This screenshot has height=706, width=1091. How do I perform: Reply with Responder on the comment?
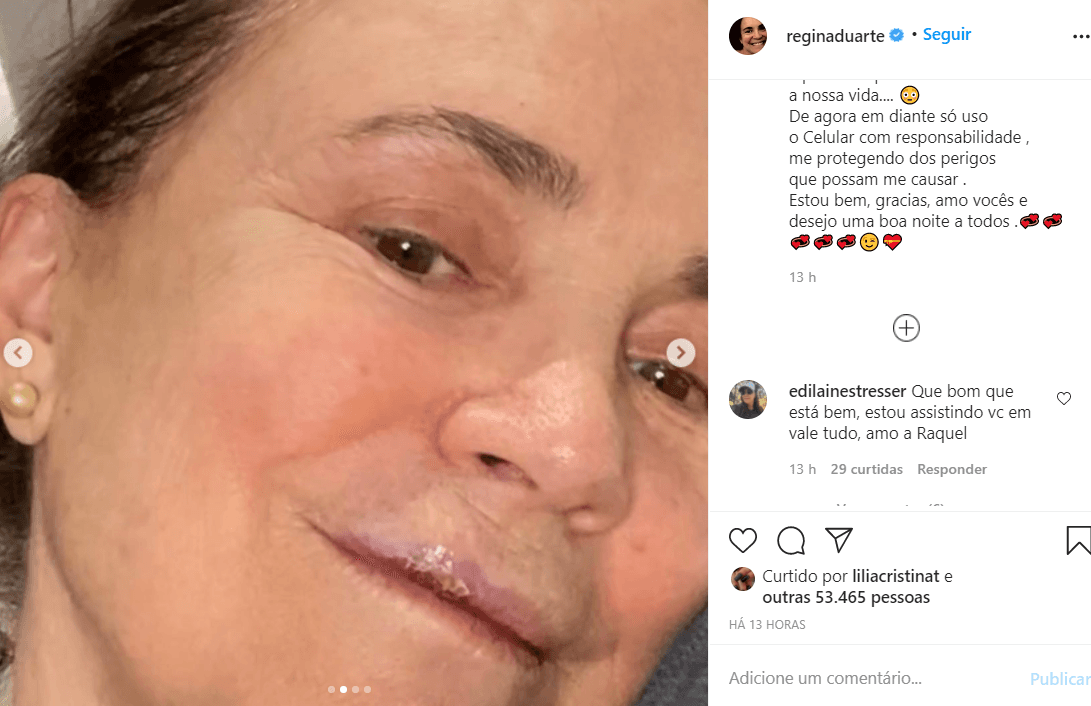pos(952,469)
